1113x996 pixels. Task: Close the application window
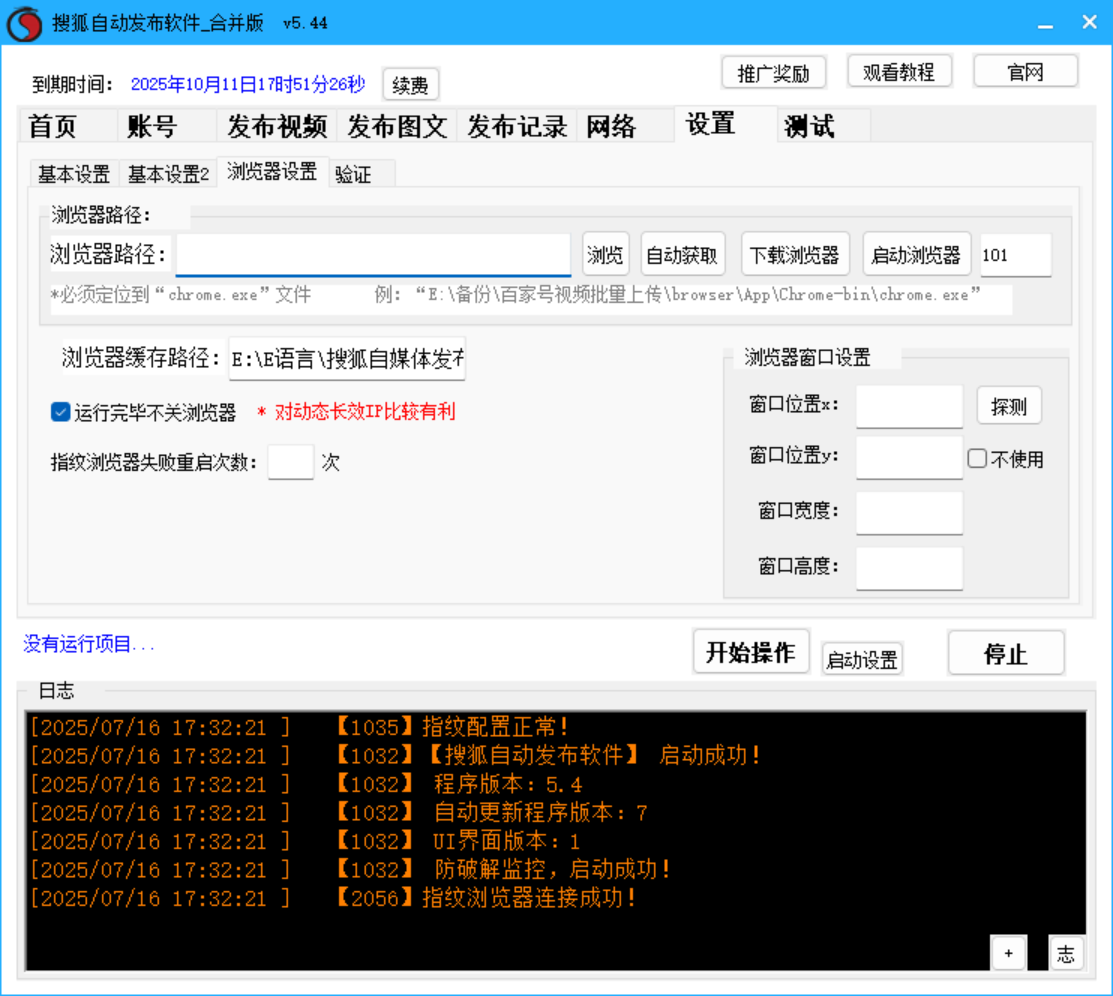coord(1090,23)
